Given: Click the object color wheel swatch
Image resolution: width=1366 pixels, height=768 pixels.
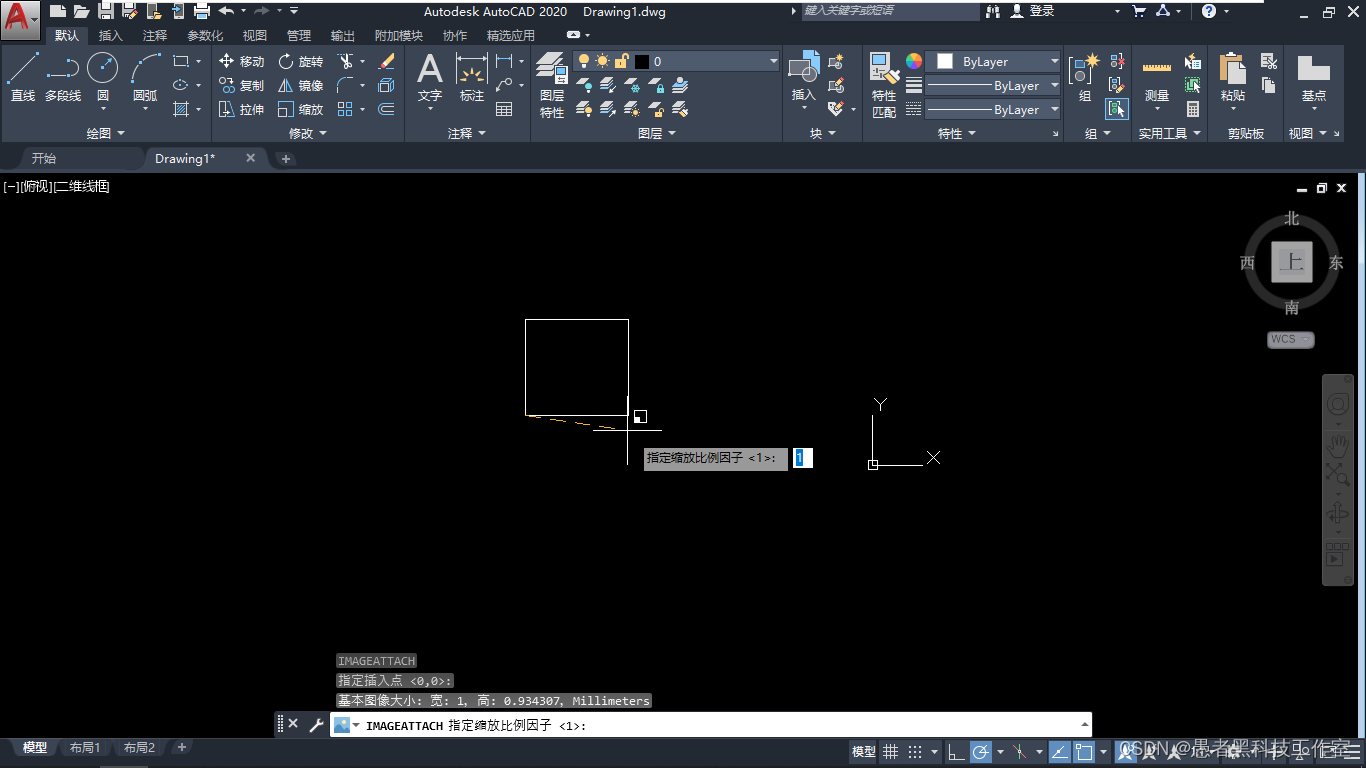Looking at the screenshot, I should (x=914, y=61).
